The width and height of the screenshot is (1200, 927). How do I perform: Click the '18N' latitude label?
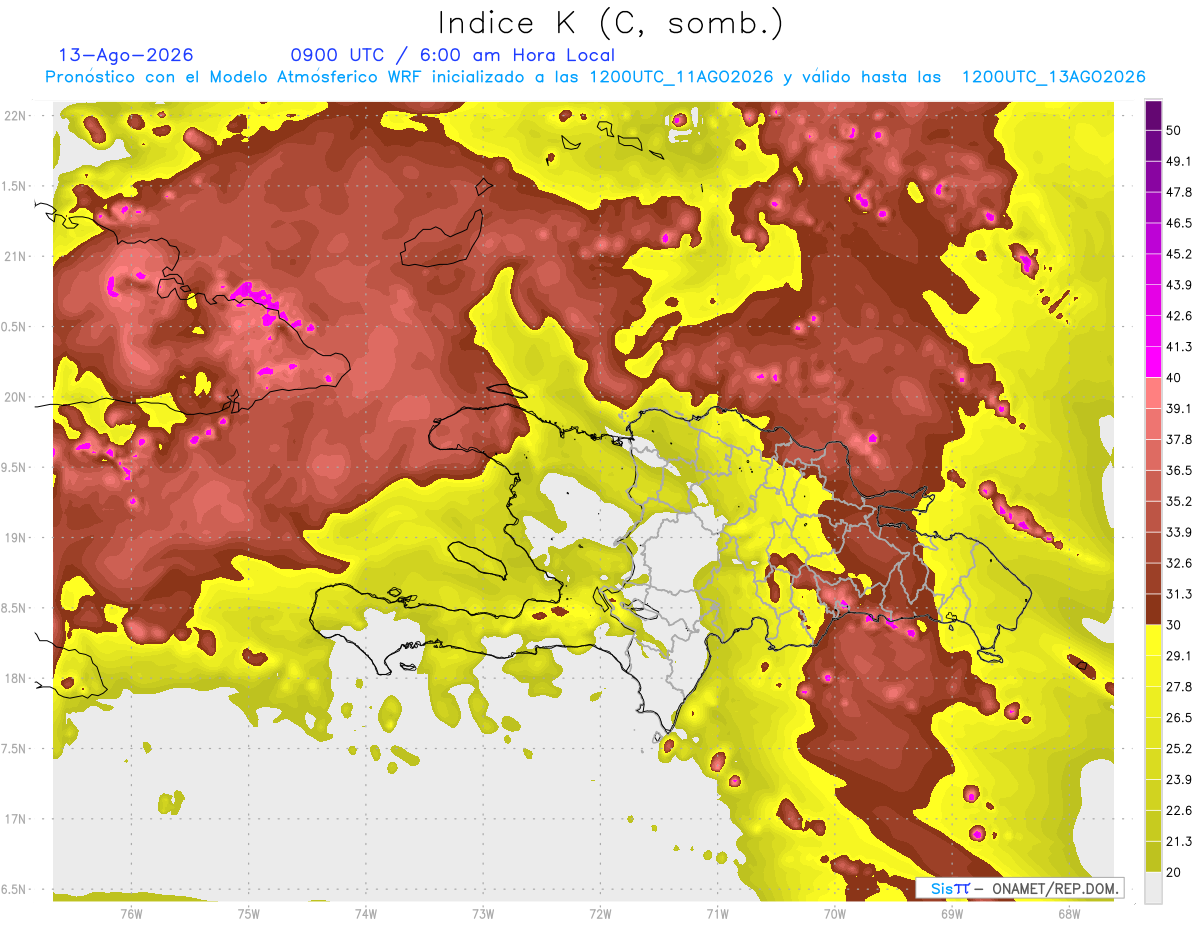click(16, 679)
